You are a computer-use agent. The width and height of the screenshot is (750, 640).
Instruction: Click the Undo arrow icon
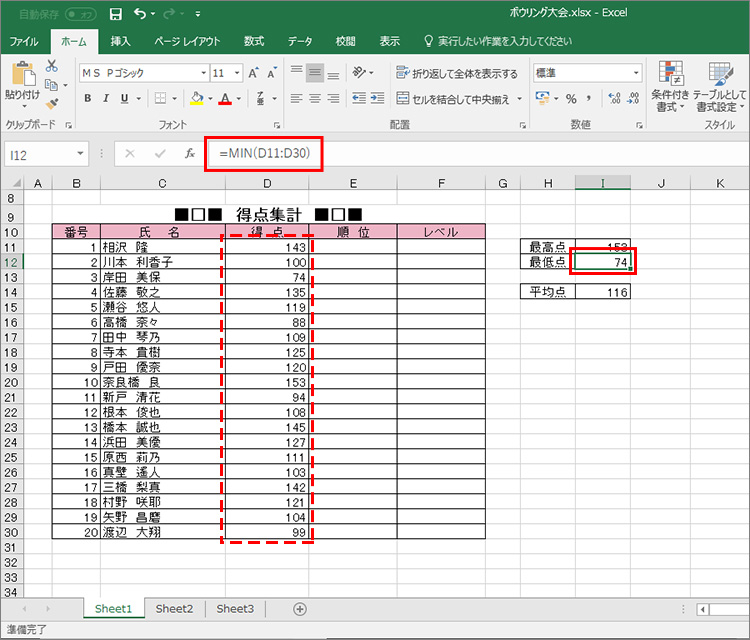pos(140,15)
